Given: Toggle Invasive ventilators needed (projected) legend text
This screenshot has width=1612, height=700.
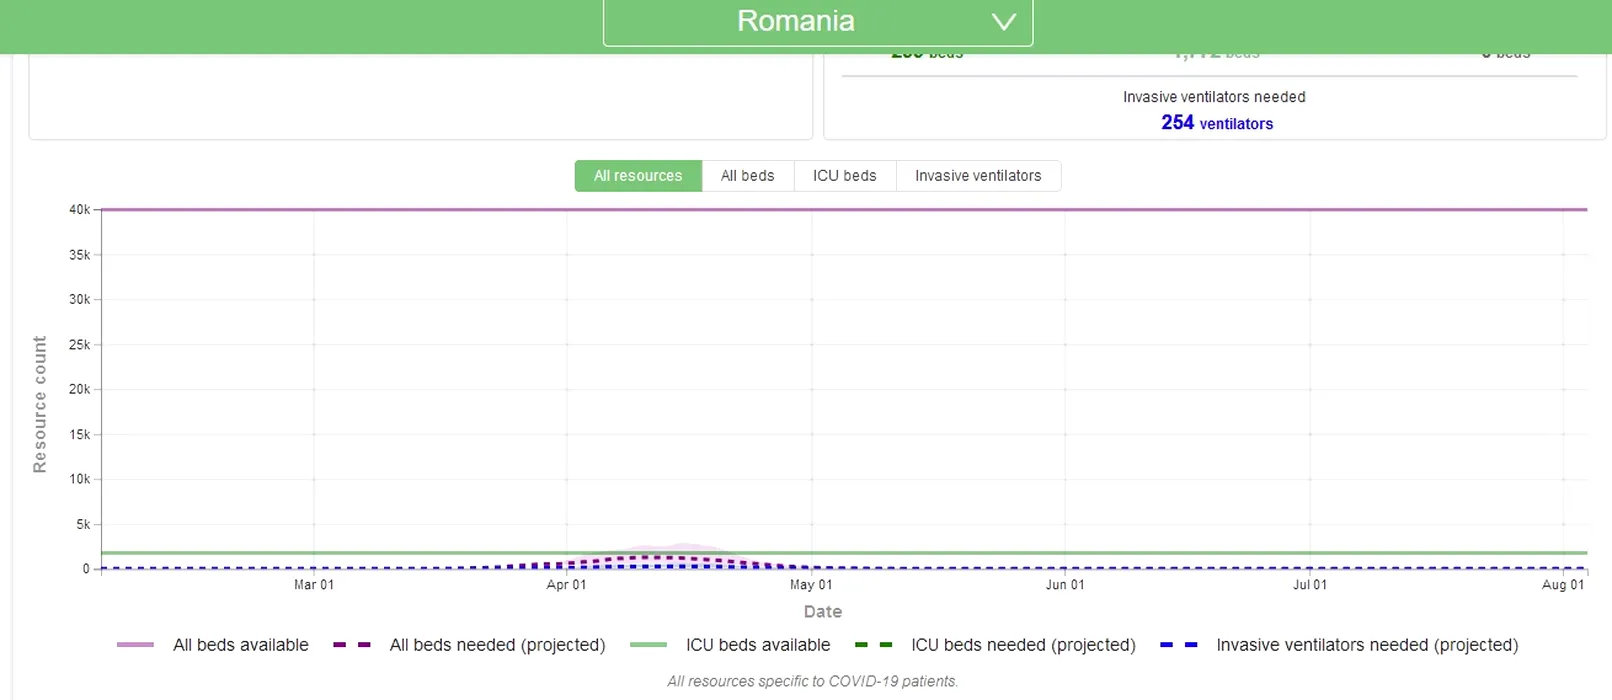Looking at the screenshot, I should point(1366,645).
